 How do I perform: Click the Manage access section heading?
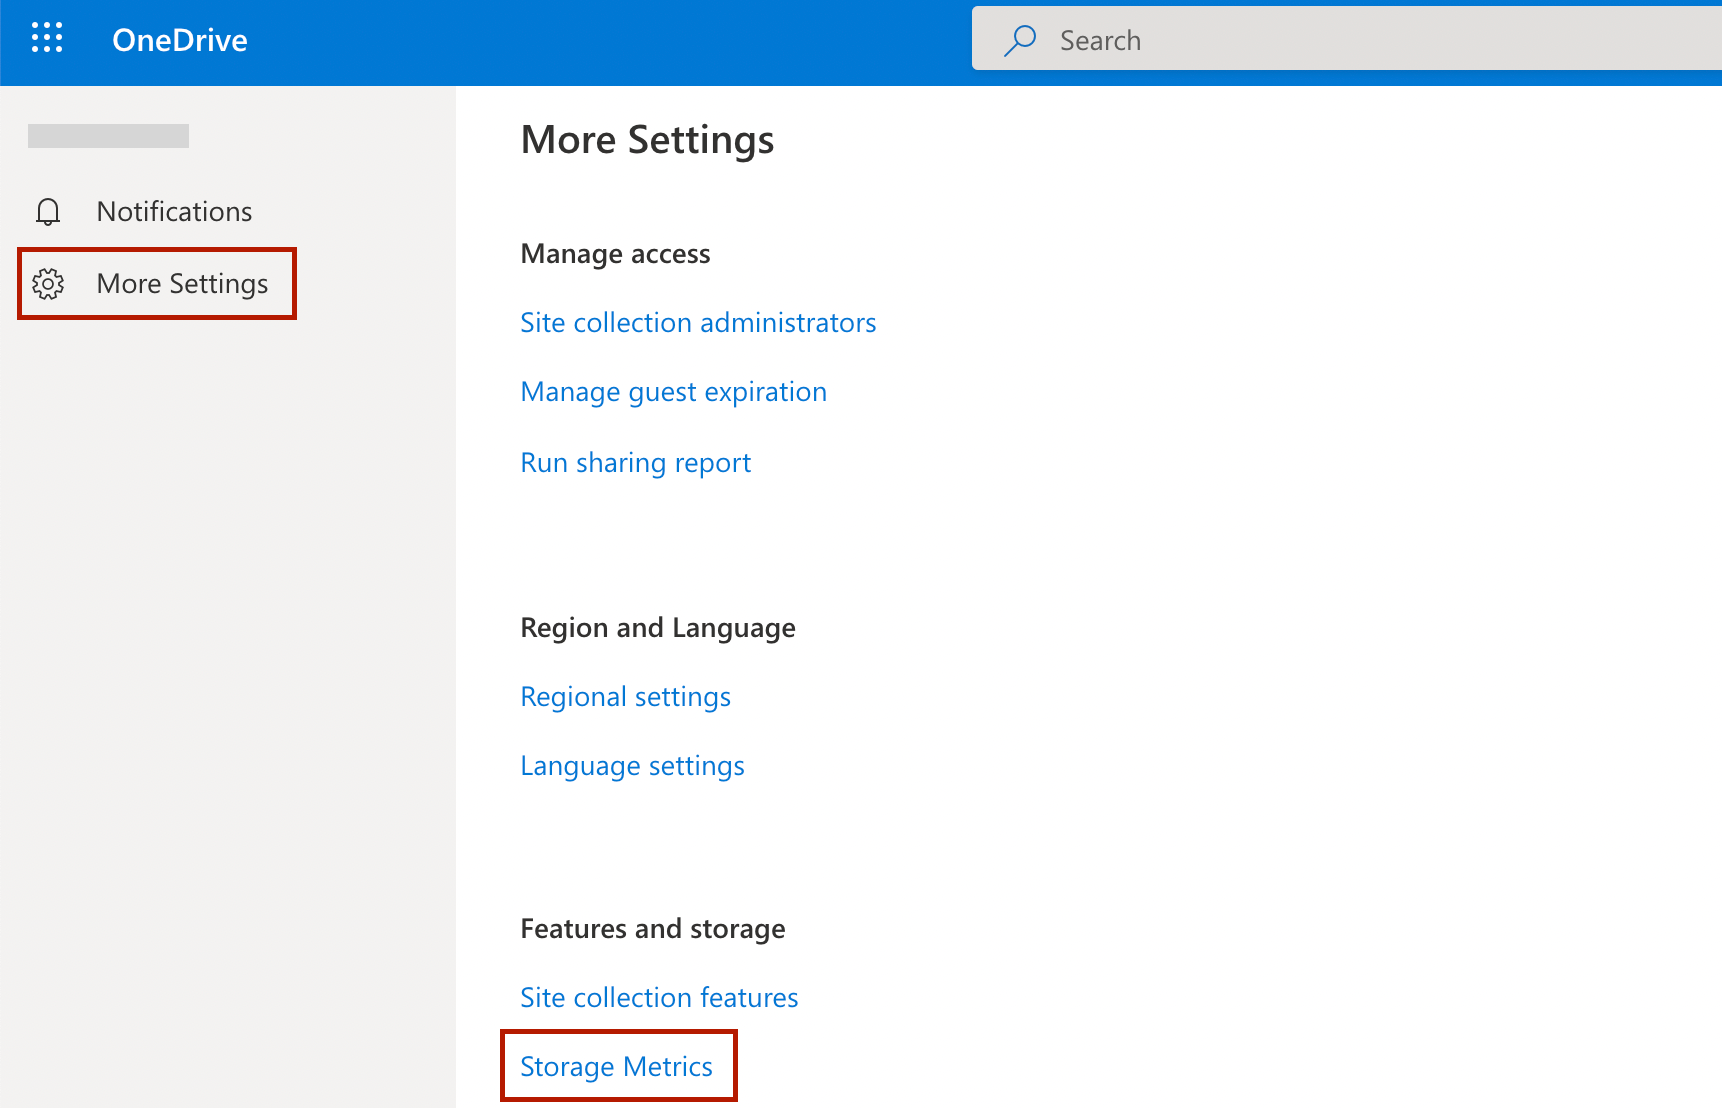614,253
